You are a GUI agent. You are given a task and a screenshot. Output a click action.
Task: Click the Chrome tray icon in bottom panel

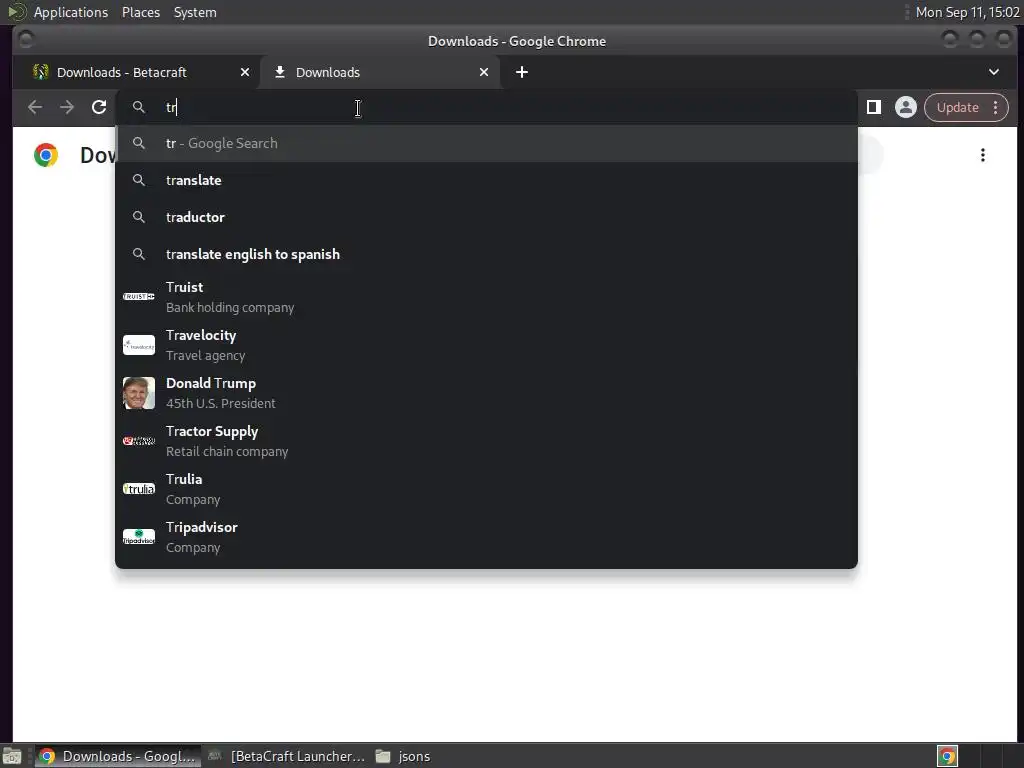pos(947,756)
